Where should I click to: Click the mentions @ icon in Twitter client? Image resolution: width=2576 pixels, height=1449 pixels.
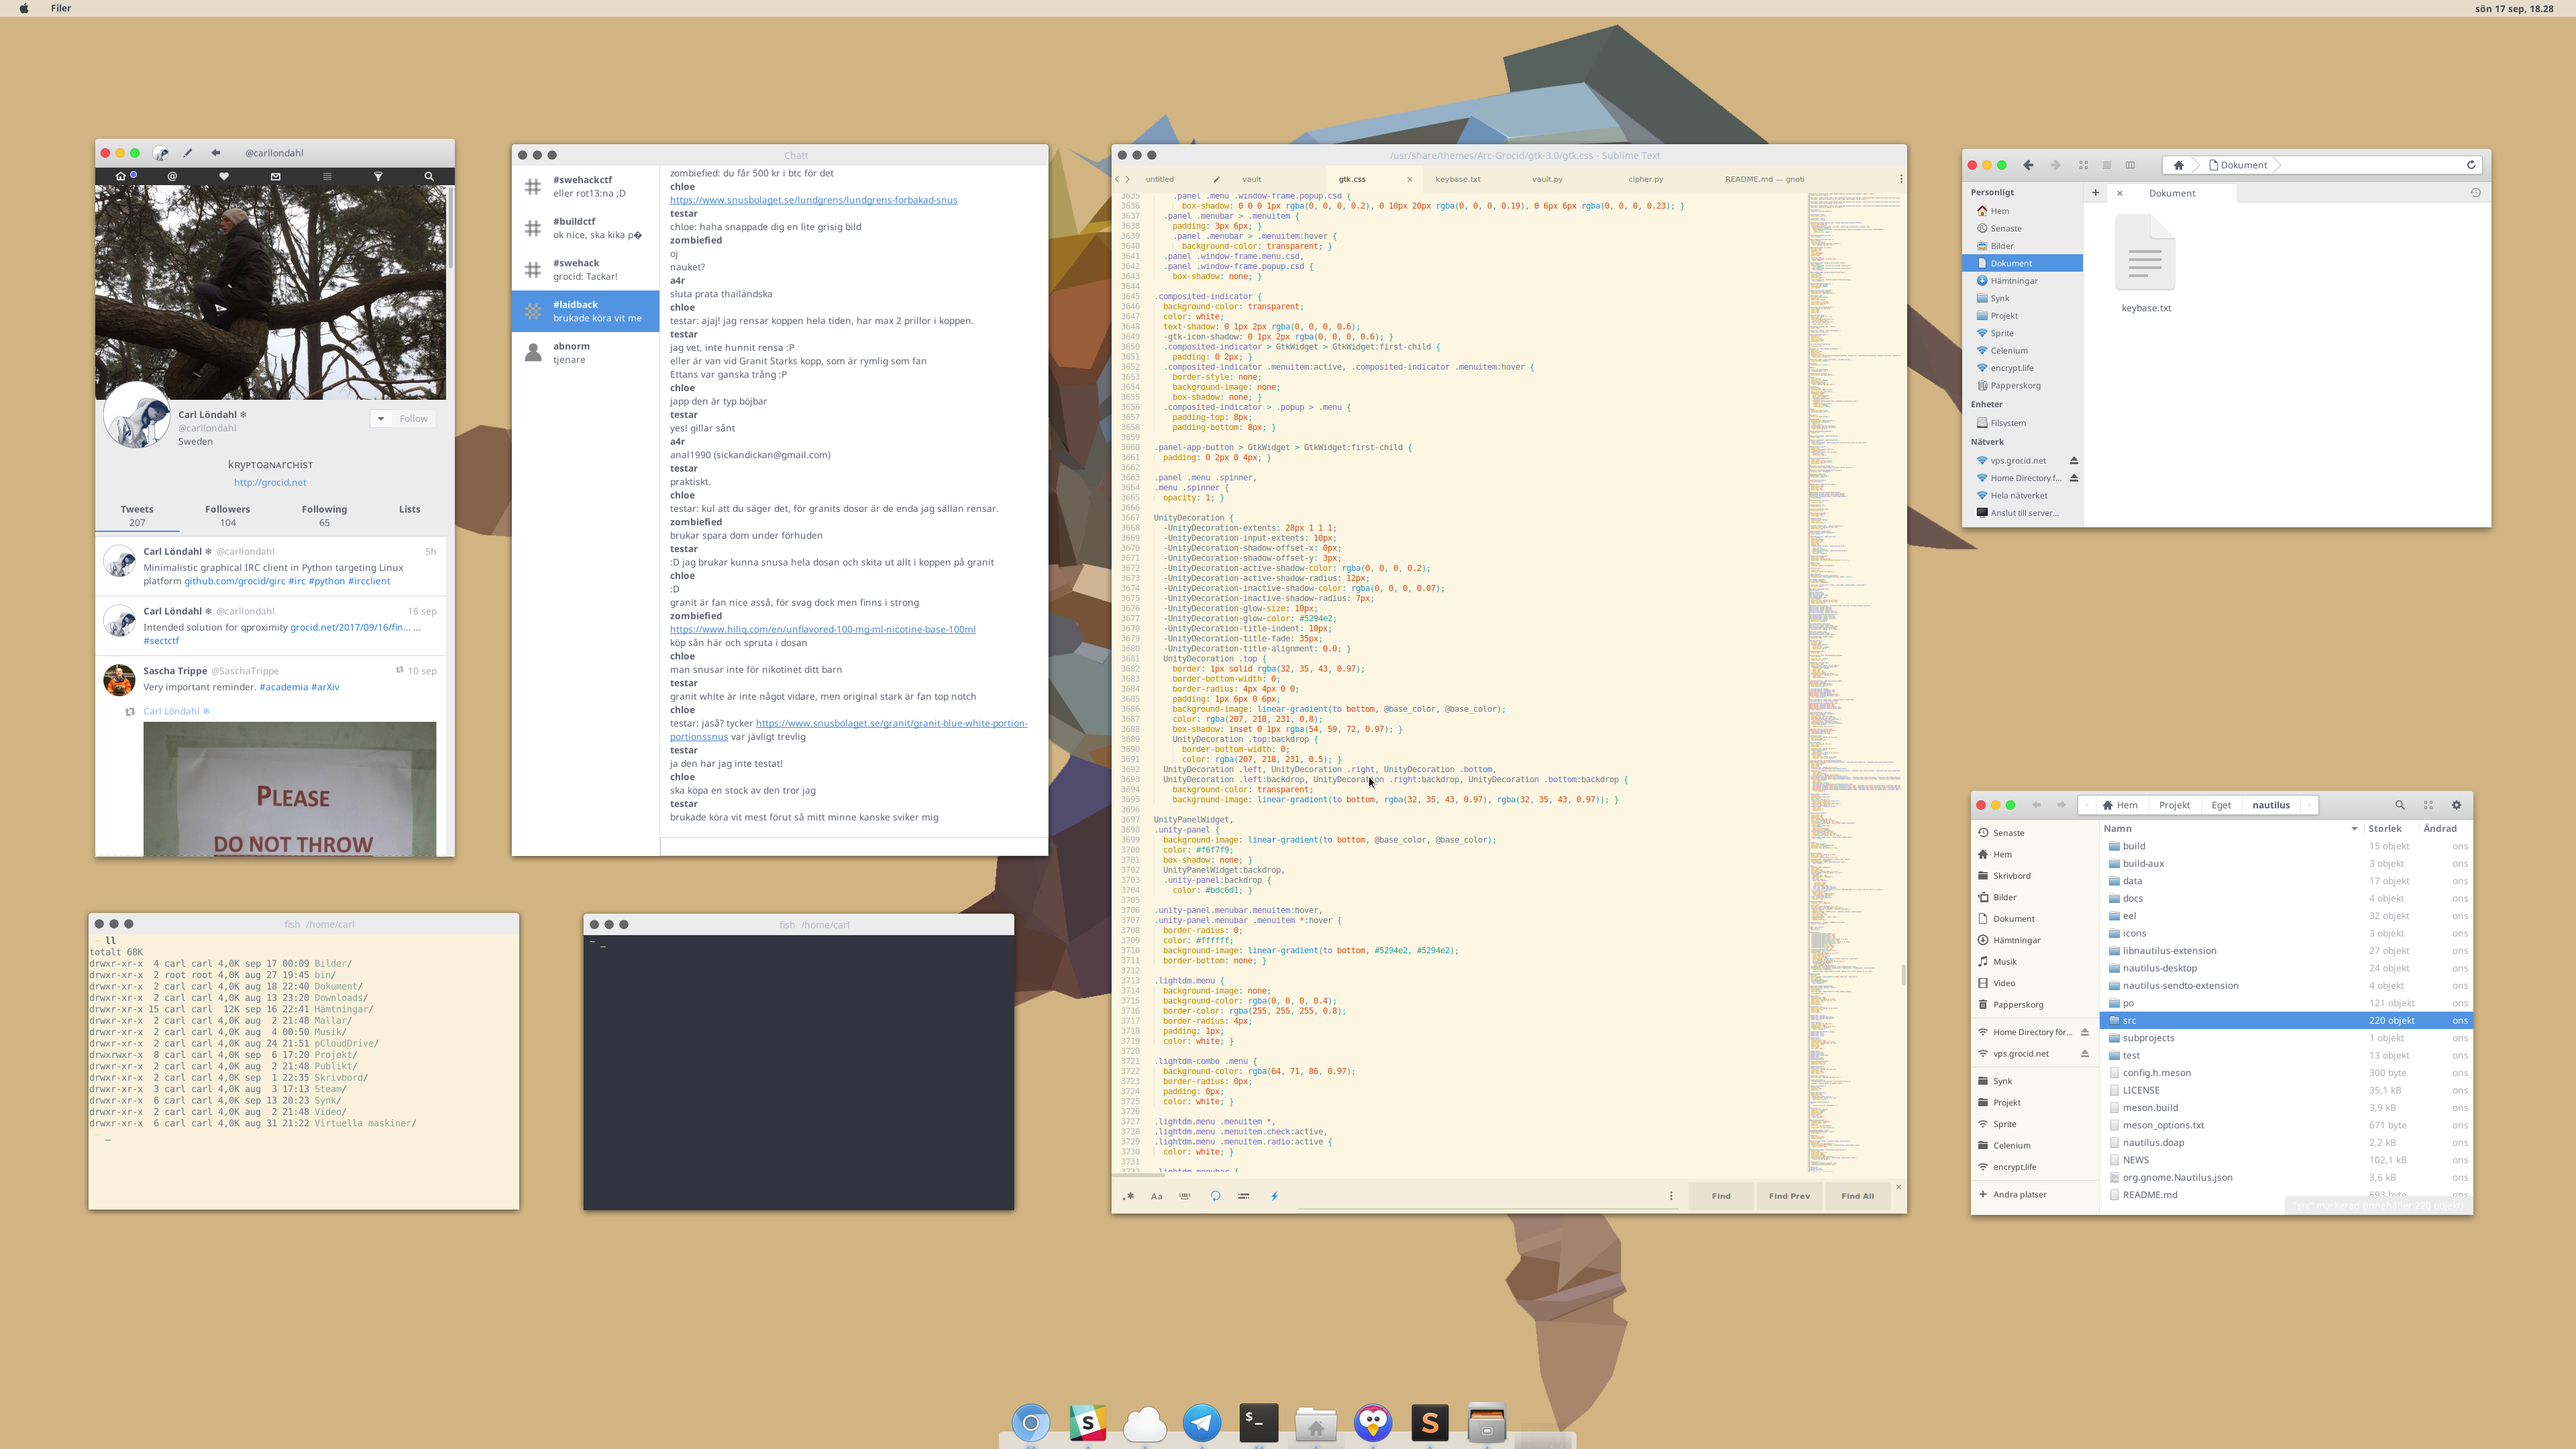click(x=172, y=176)
